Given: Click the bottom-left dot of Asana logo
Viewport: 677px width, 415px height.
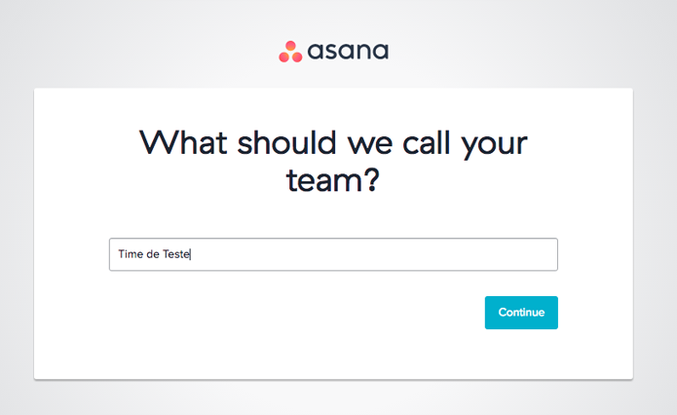Looking at the screenshot, I should 284,56.
